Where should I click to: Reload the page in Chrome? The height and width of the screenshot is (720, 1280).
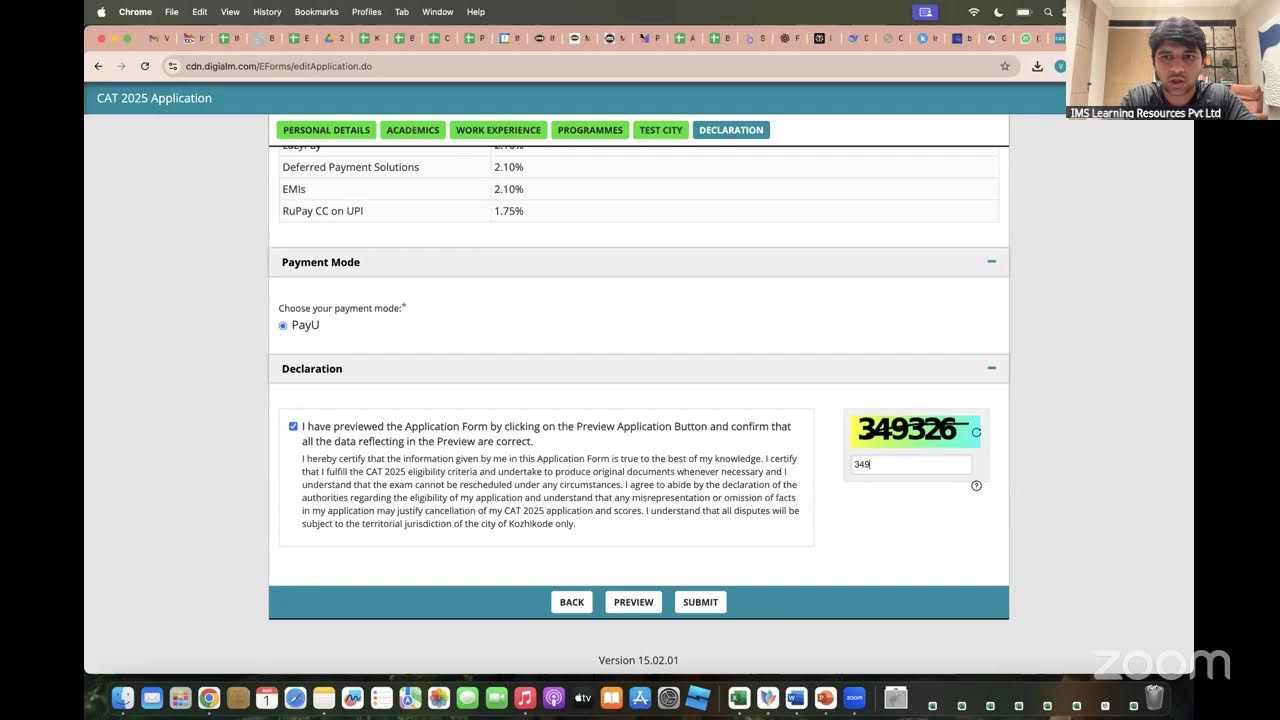[145, 66]
